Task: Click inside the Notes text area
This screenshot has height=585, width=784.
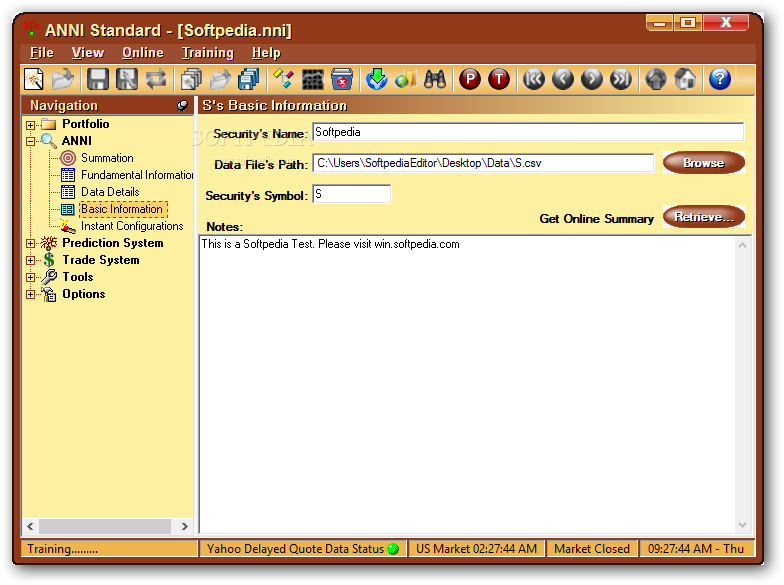Action: (467, 385)
